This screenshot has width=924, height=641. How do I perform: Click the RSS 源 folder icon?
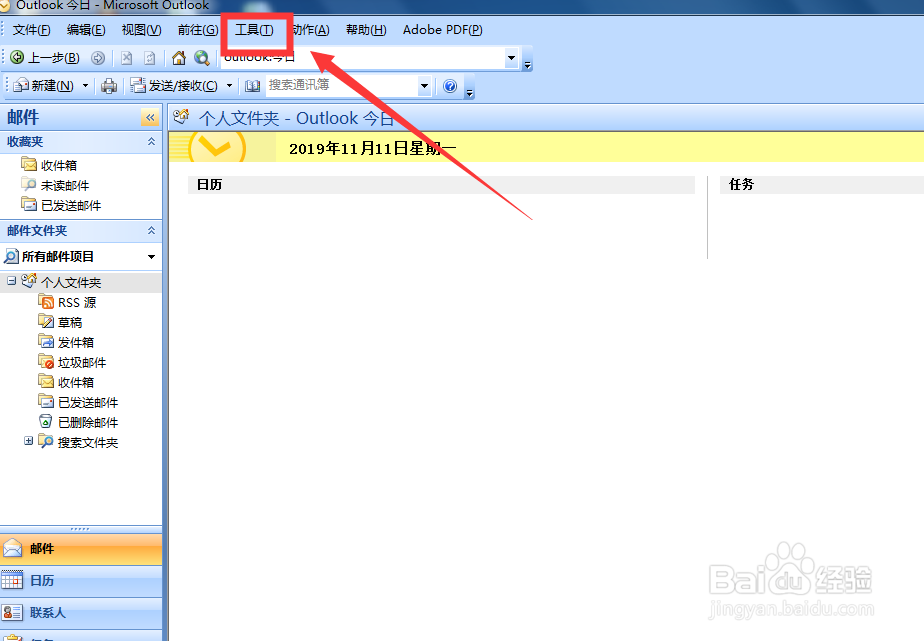(46, 302)
